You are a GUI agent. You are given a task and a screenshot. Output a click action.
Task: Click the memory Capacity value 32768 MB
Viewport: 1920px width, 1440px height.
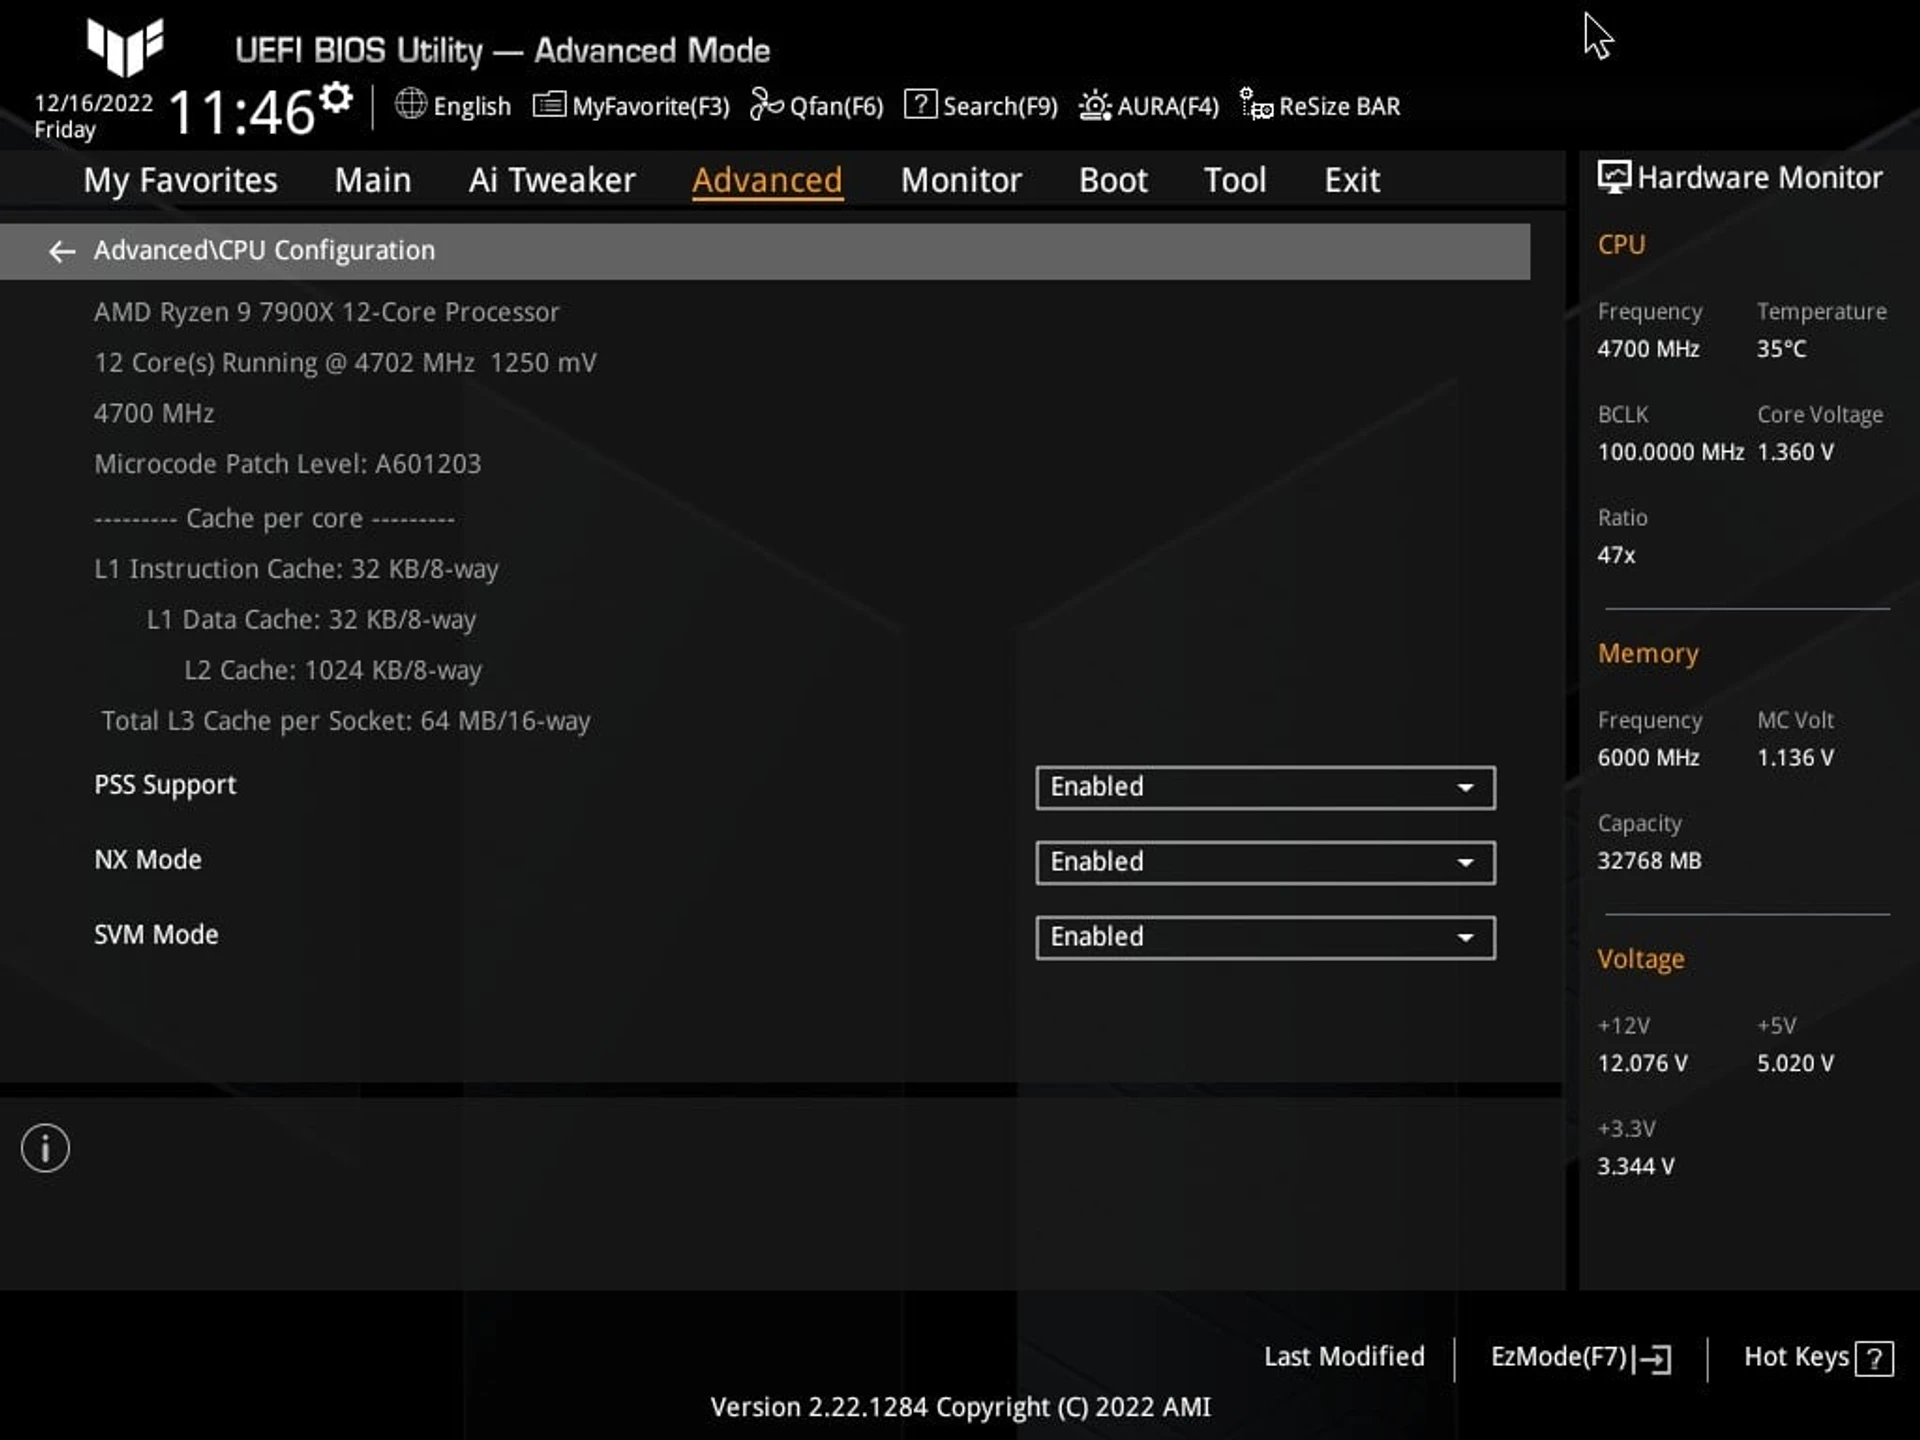point(1649,861)
